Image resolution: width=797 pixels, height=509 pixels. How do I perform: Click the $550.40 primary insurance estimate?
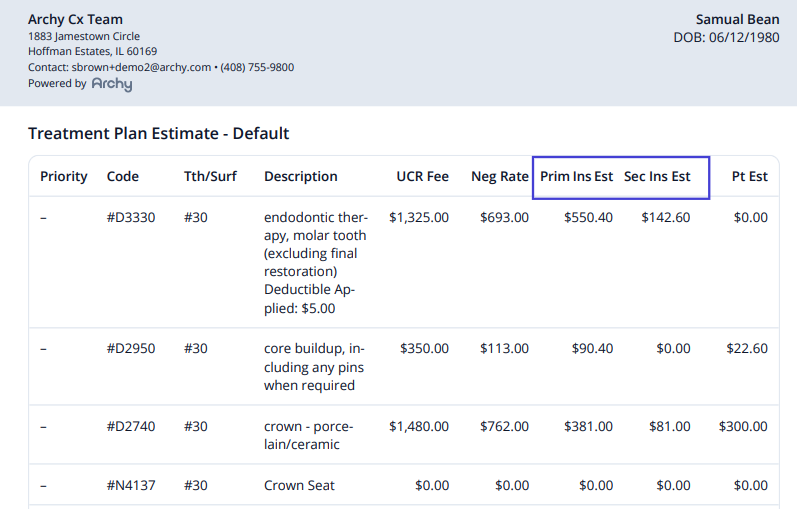(588, 218)
